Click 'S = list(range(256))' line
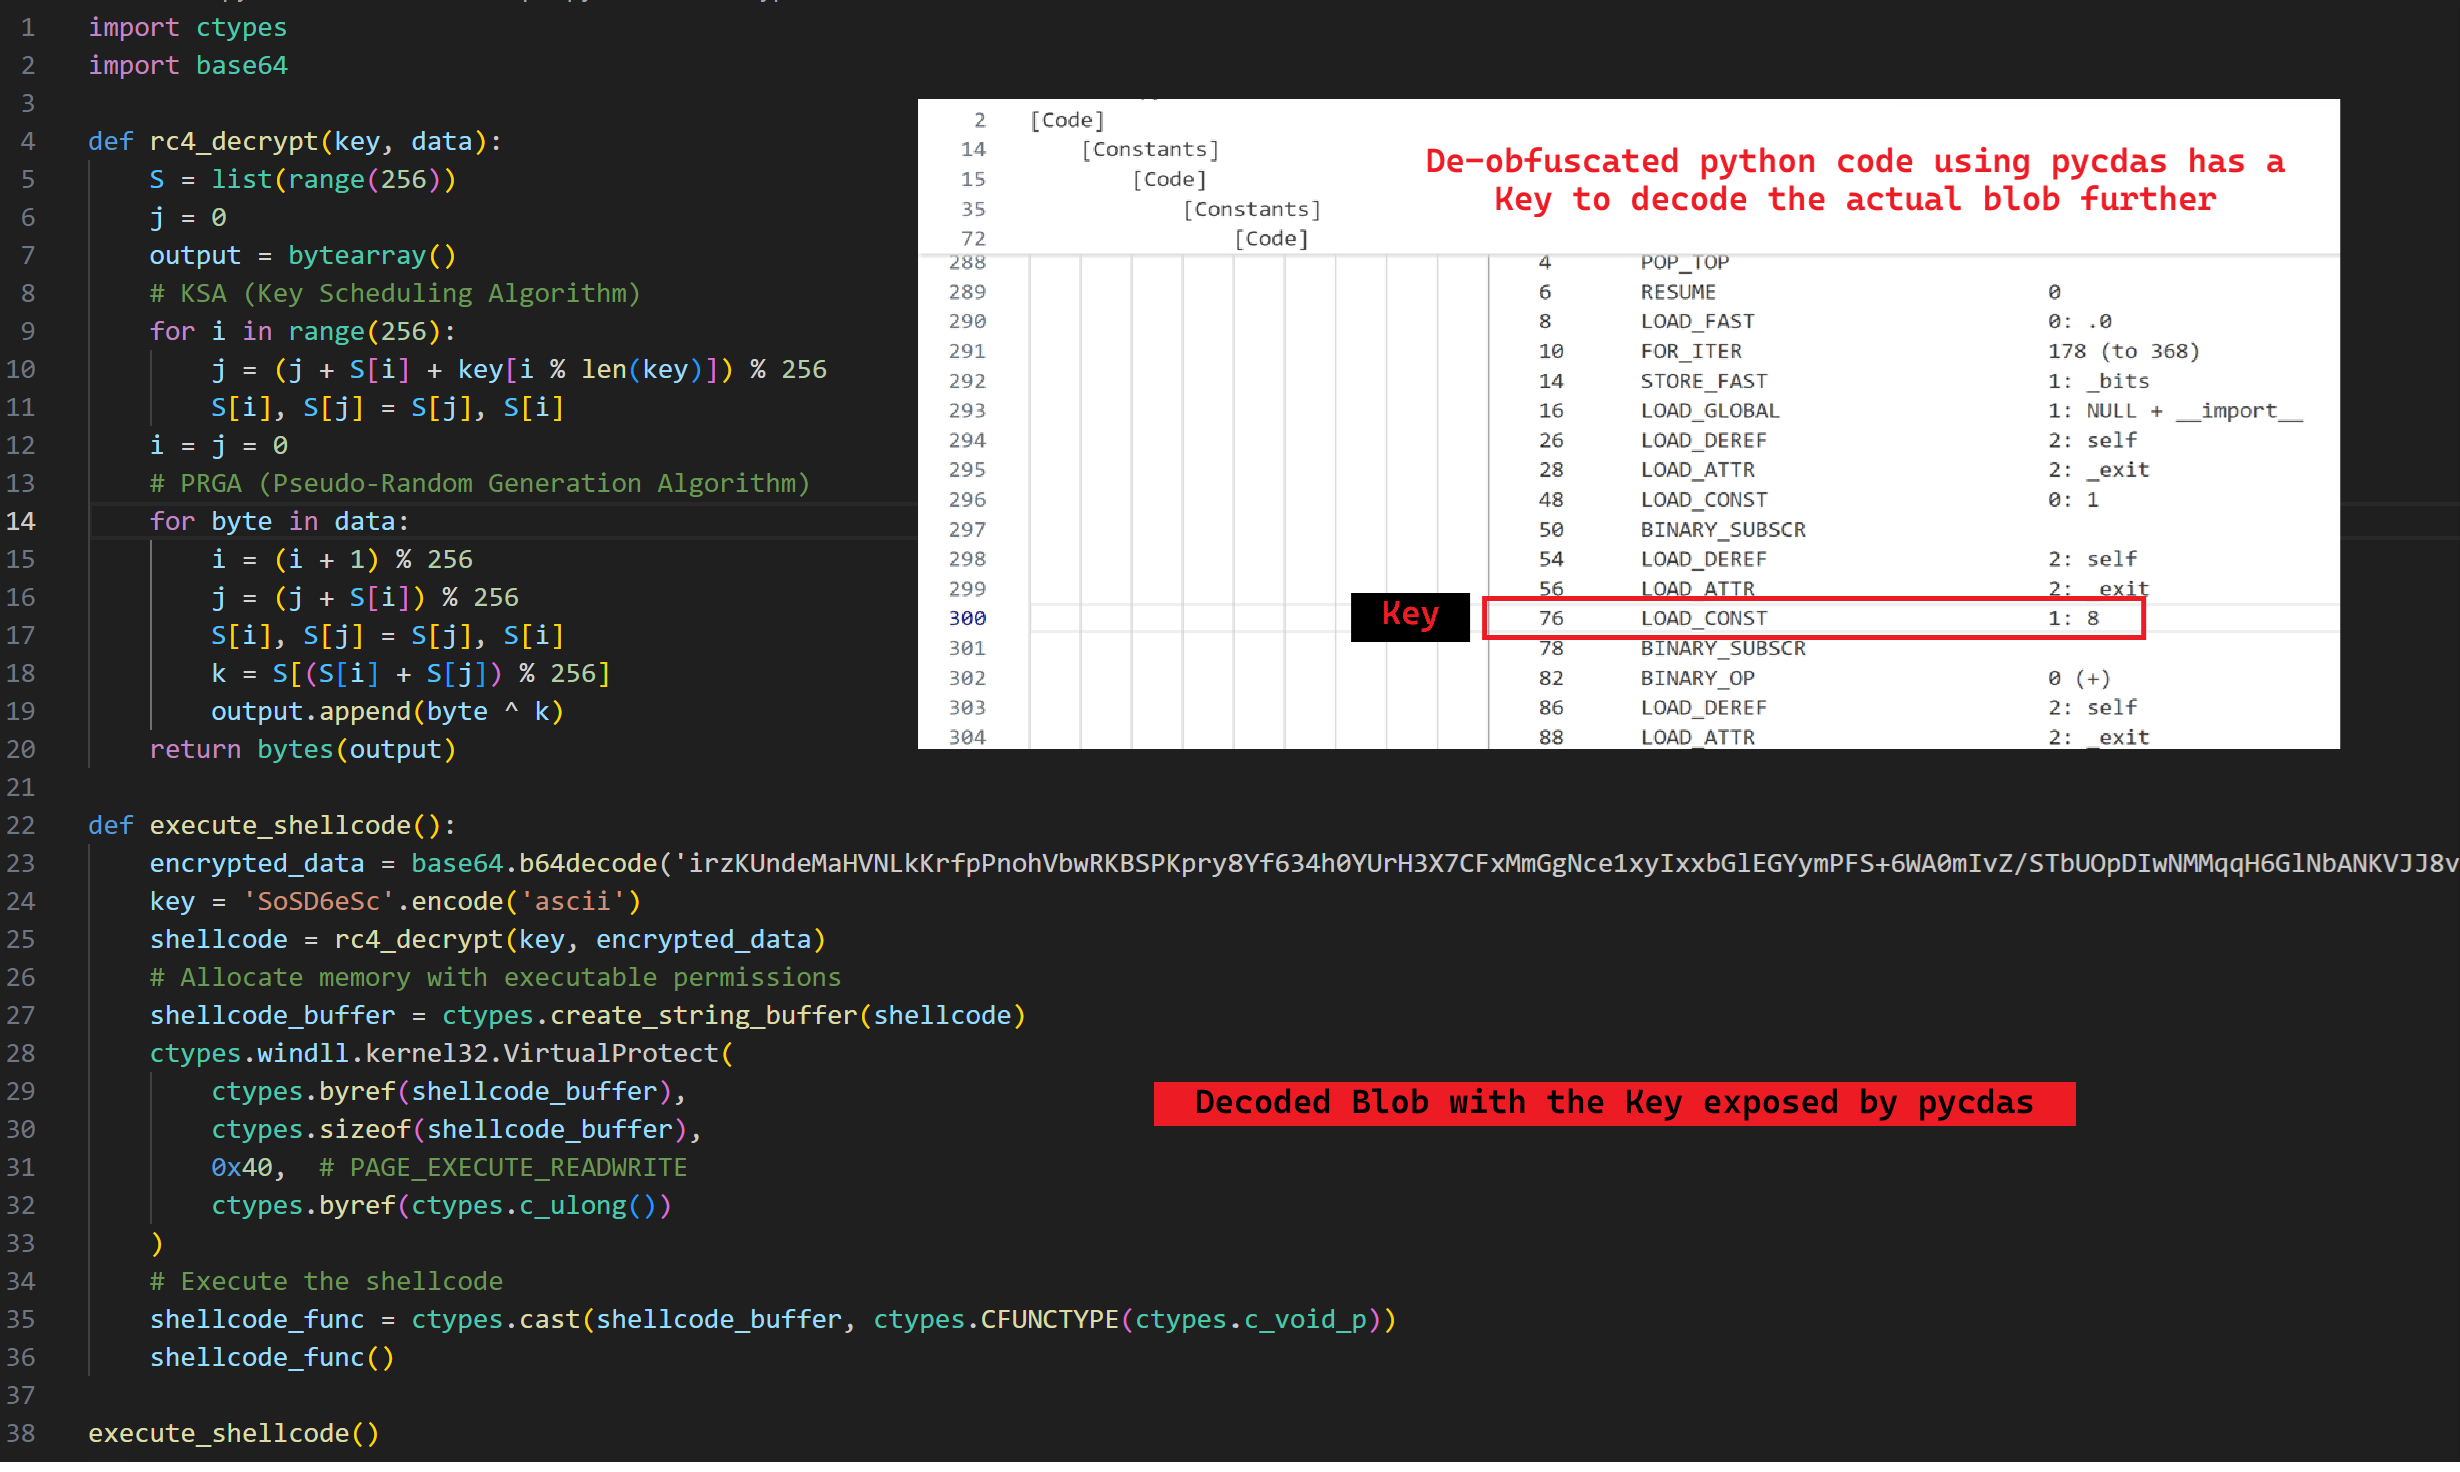 pos(303,179)
